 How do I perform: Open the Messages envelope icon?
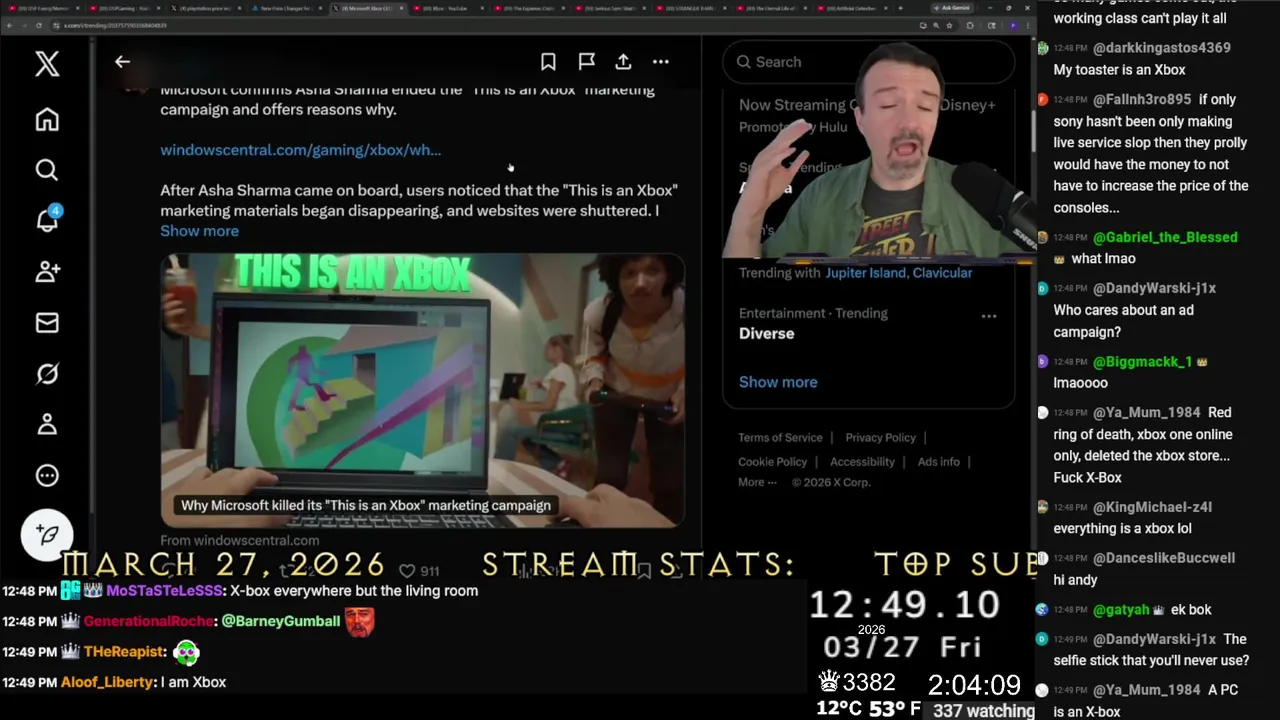pyautogui.click(x=47, y=323)
